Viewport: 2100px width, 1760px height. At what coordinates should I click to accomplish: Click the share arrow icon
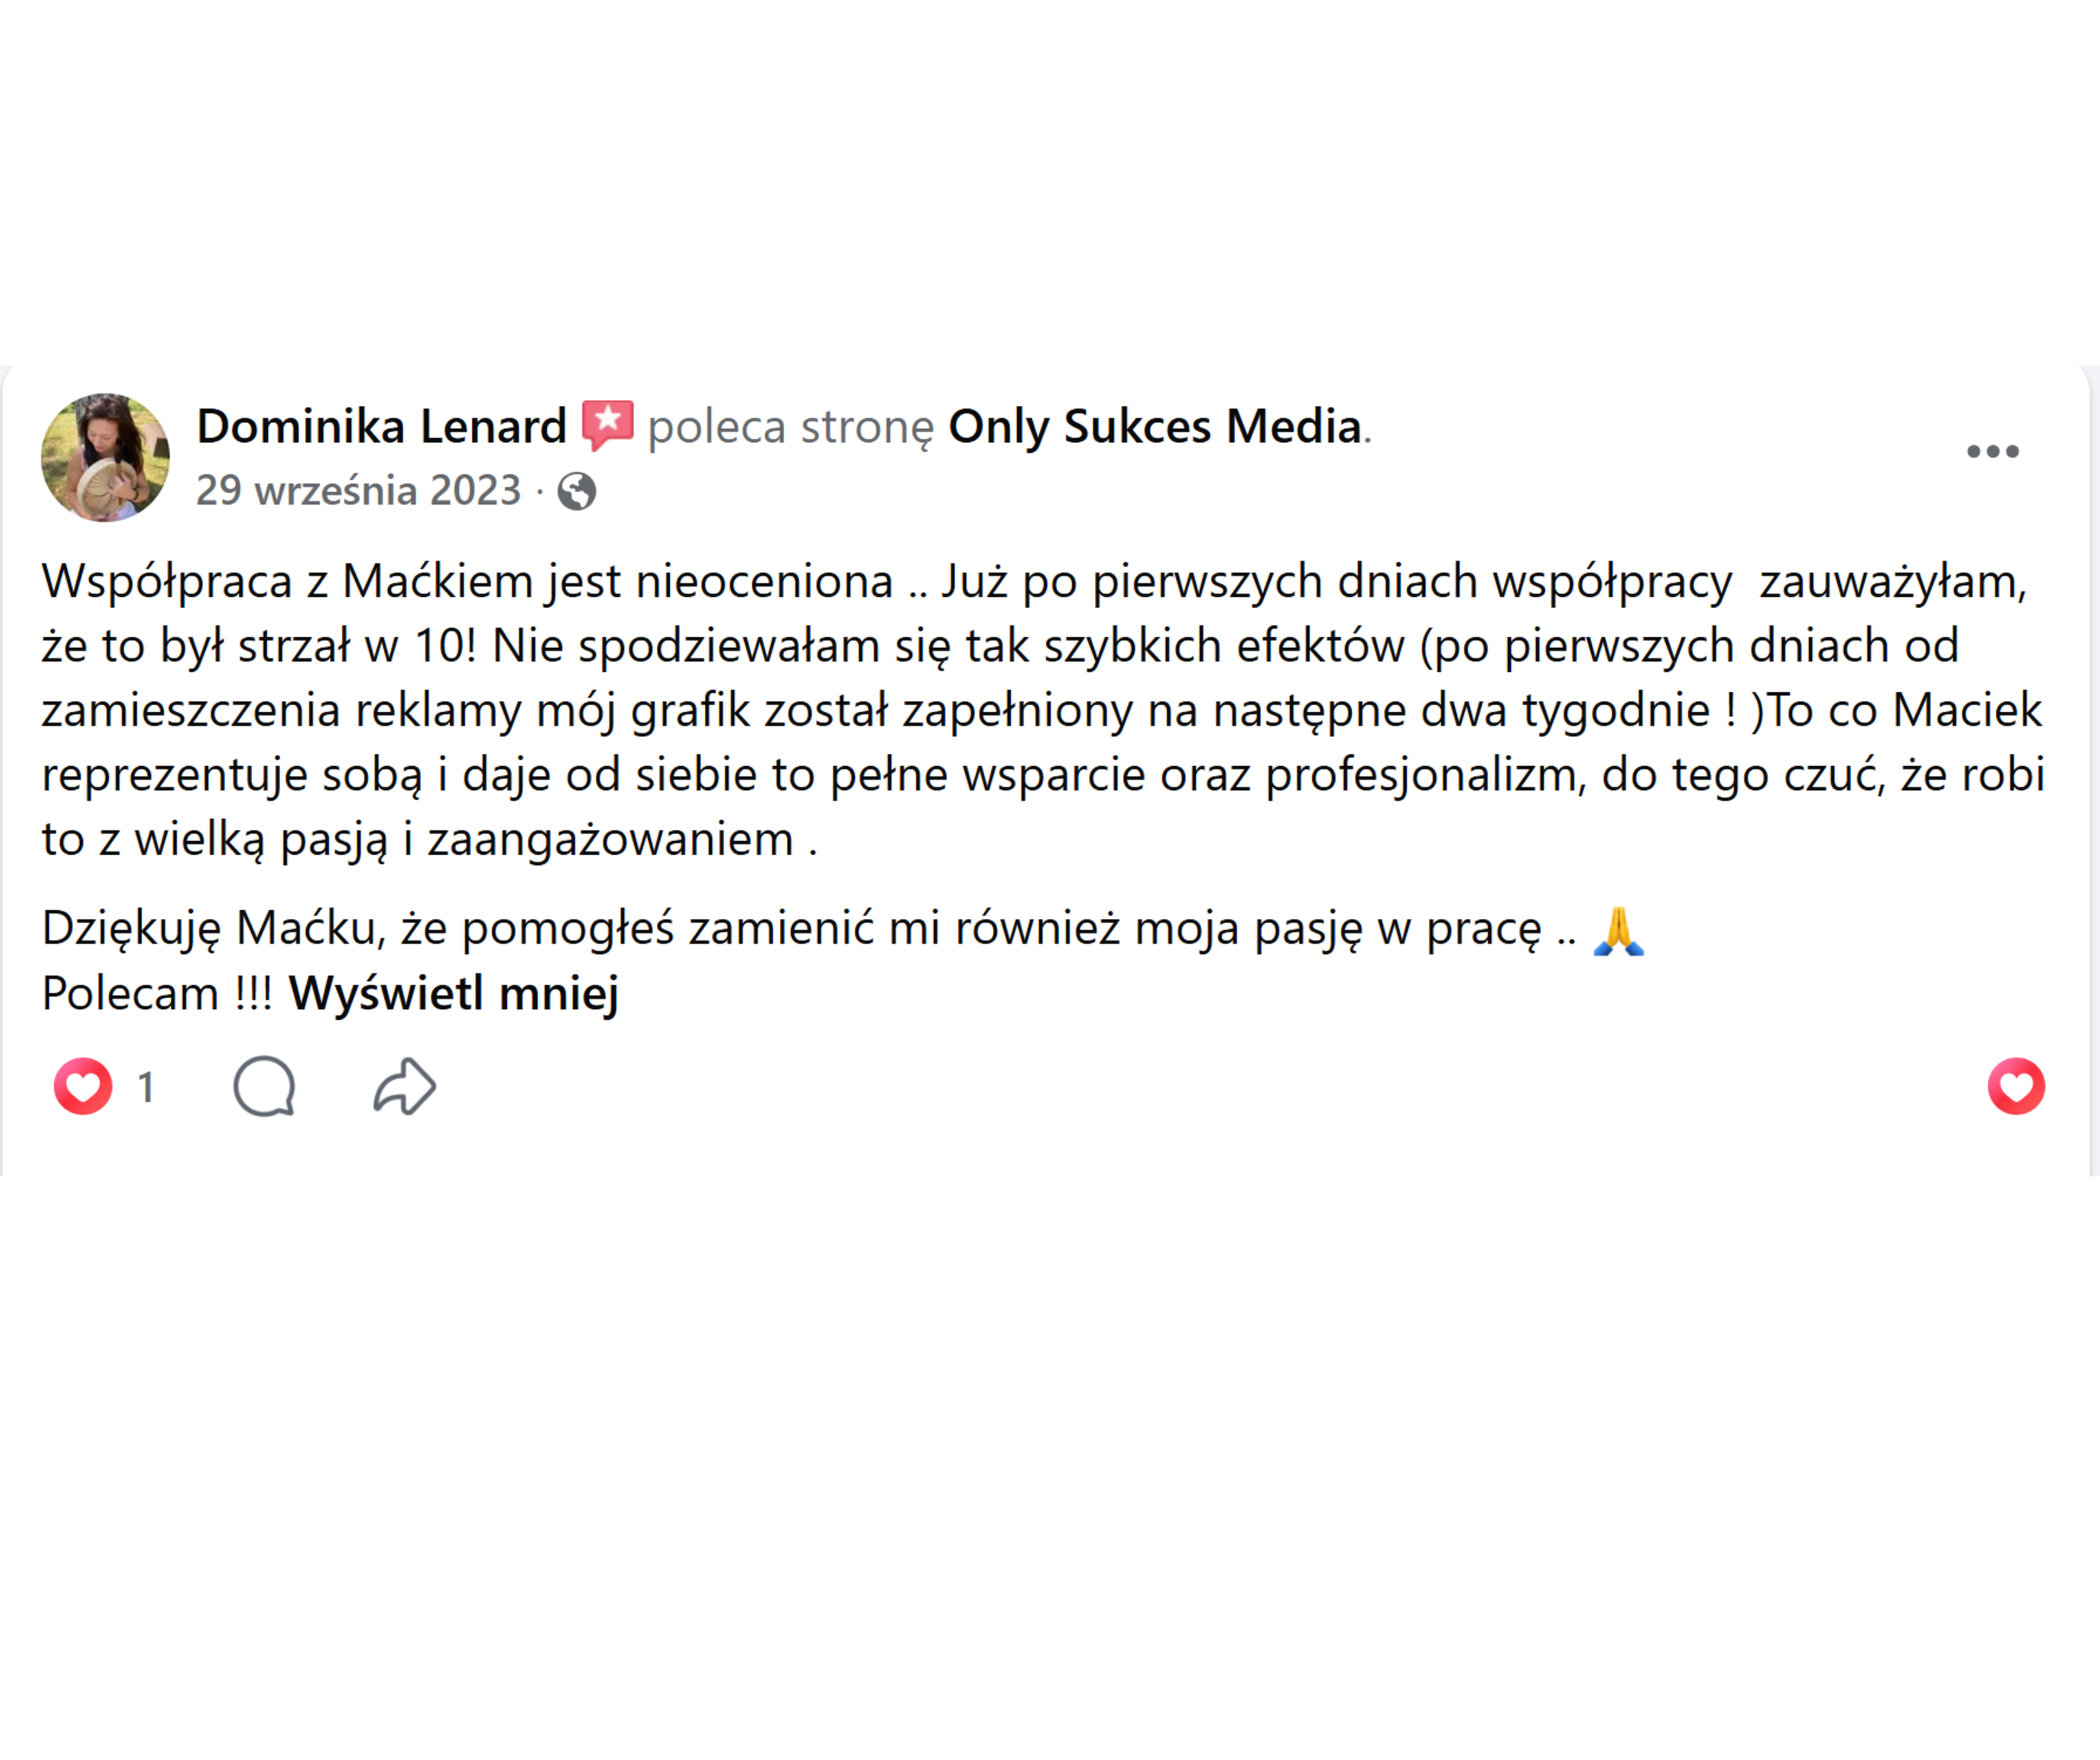pyautogui.click(x=405, y=1086)
